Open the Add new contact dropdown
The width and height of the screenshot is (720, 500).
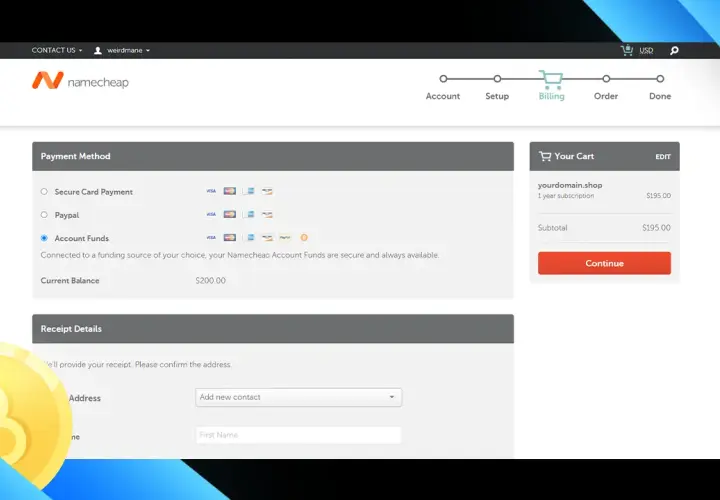298,397
